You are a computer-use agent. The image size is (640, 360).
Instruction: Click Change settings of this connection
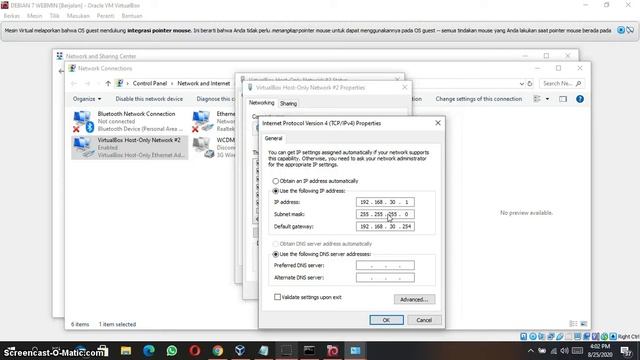(x=478, y=99)
